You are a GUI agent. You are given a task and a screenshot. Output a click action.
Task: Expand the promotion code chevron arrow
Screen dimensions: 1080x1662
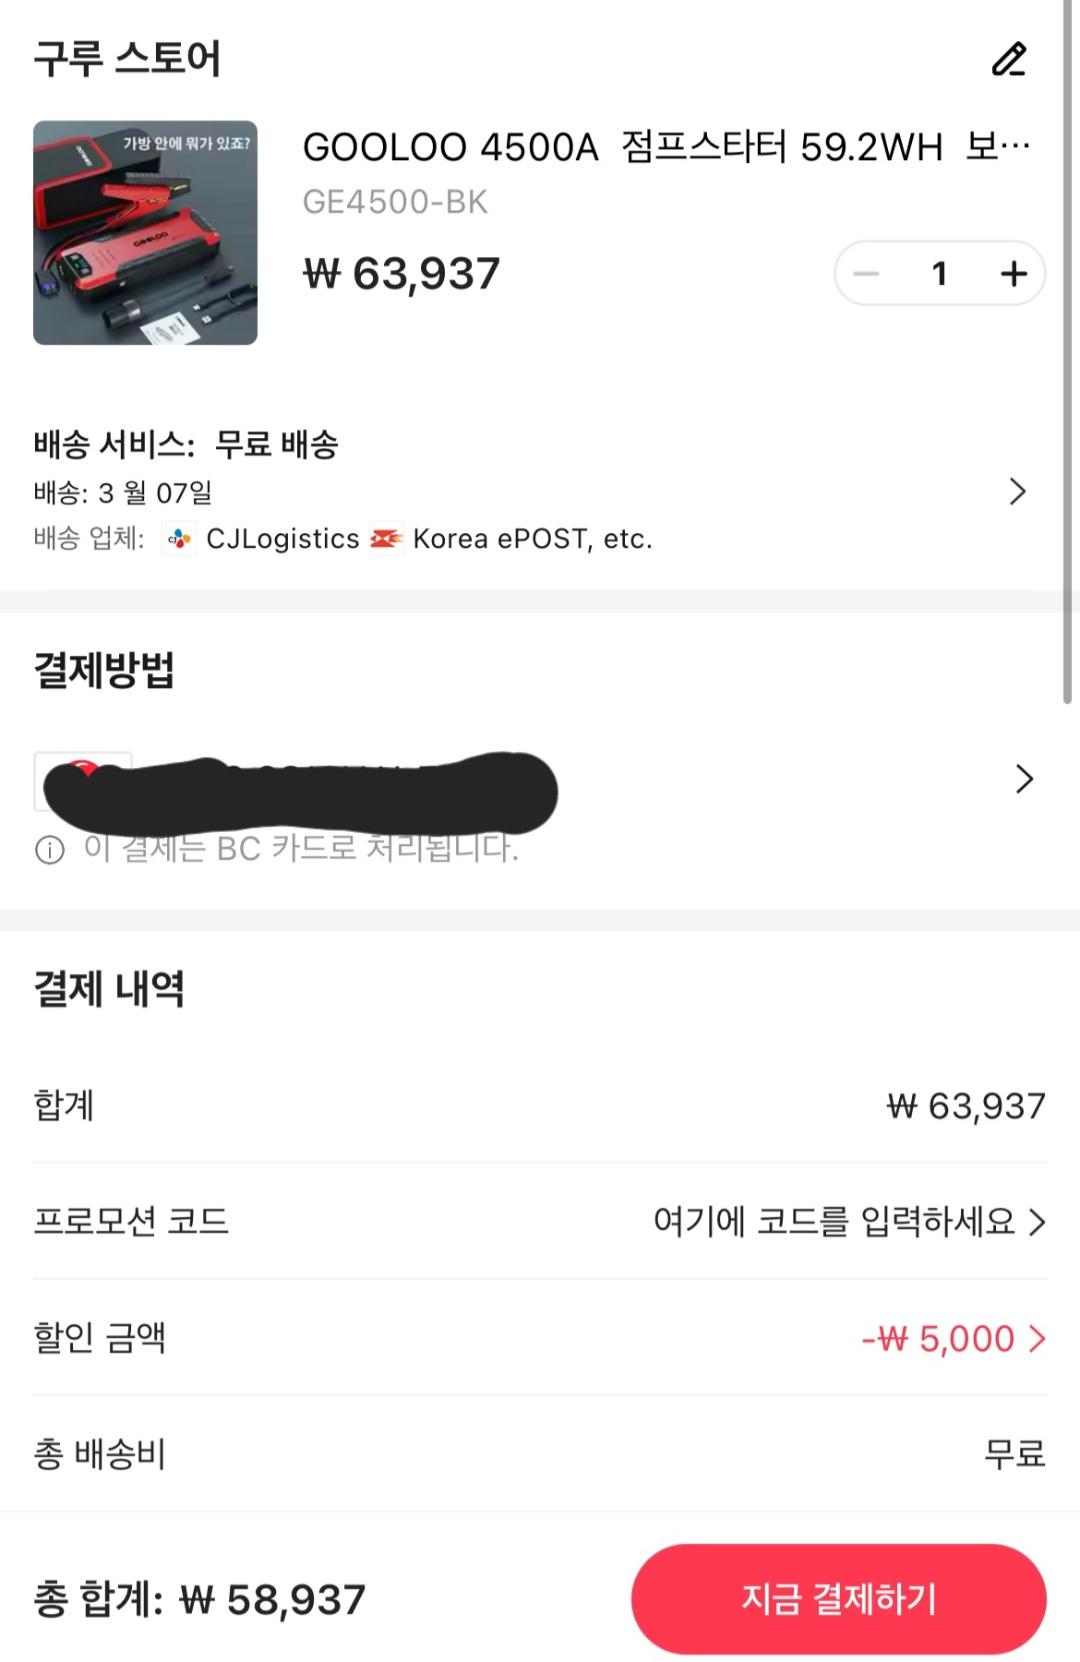click(x=1037, y=1222)
